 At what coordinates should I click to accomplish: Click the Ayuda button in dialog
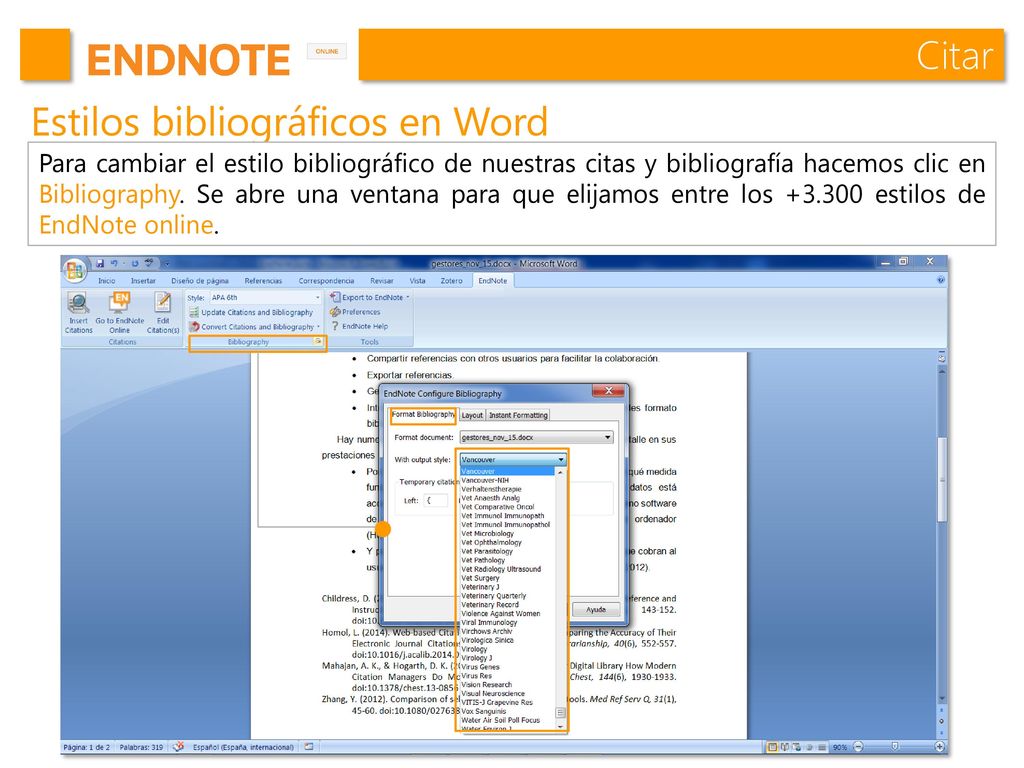[596, 609]
